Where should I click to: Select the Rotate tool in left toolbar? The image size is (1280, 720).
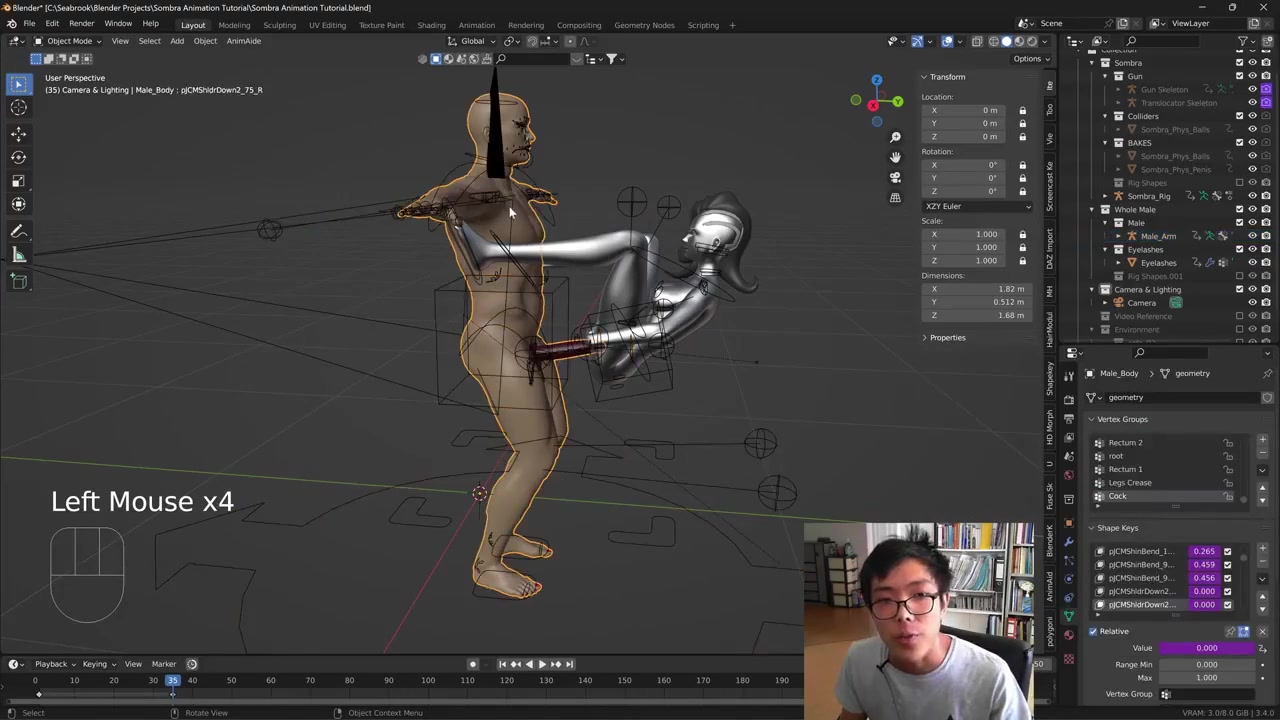(18, 157)
